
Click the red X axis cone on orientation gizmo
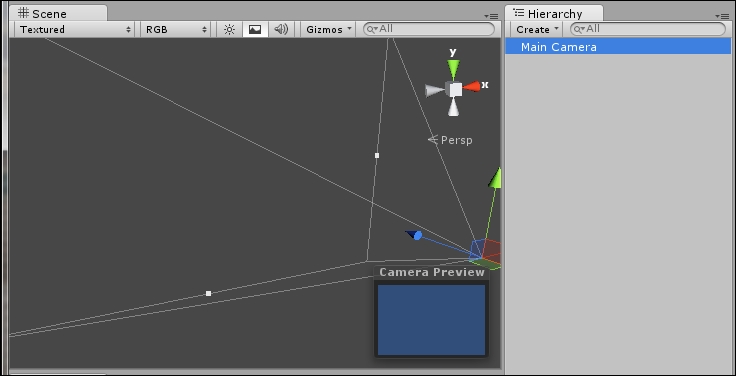tap(471, 86)
